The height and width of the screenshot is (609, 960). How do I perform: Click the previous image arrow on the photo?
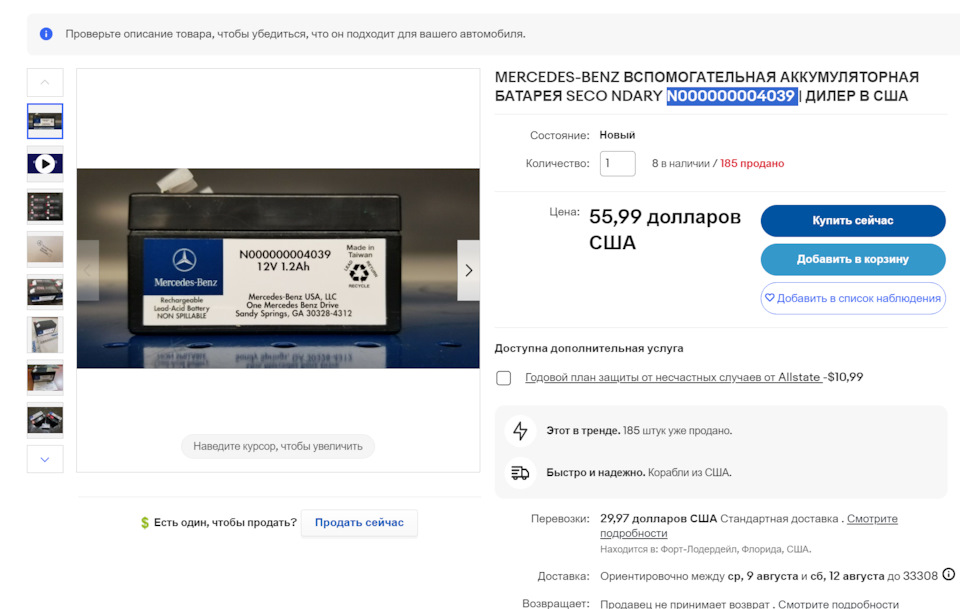coord(88,269)
